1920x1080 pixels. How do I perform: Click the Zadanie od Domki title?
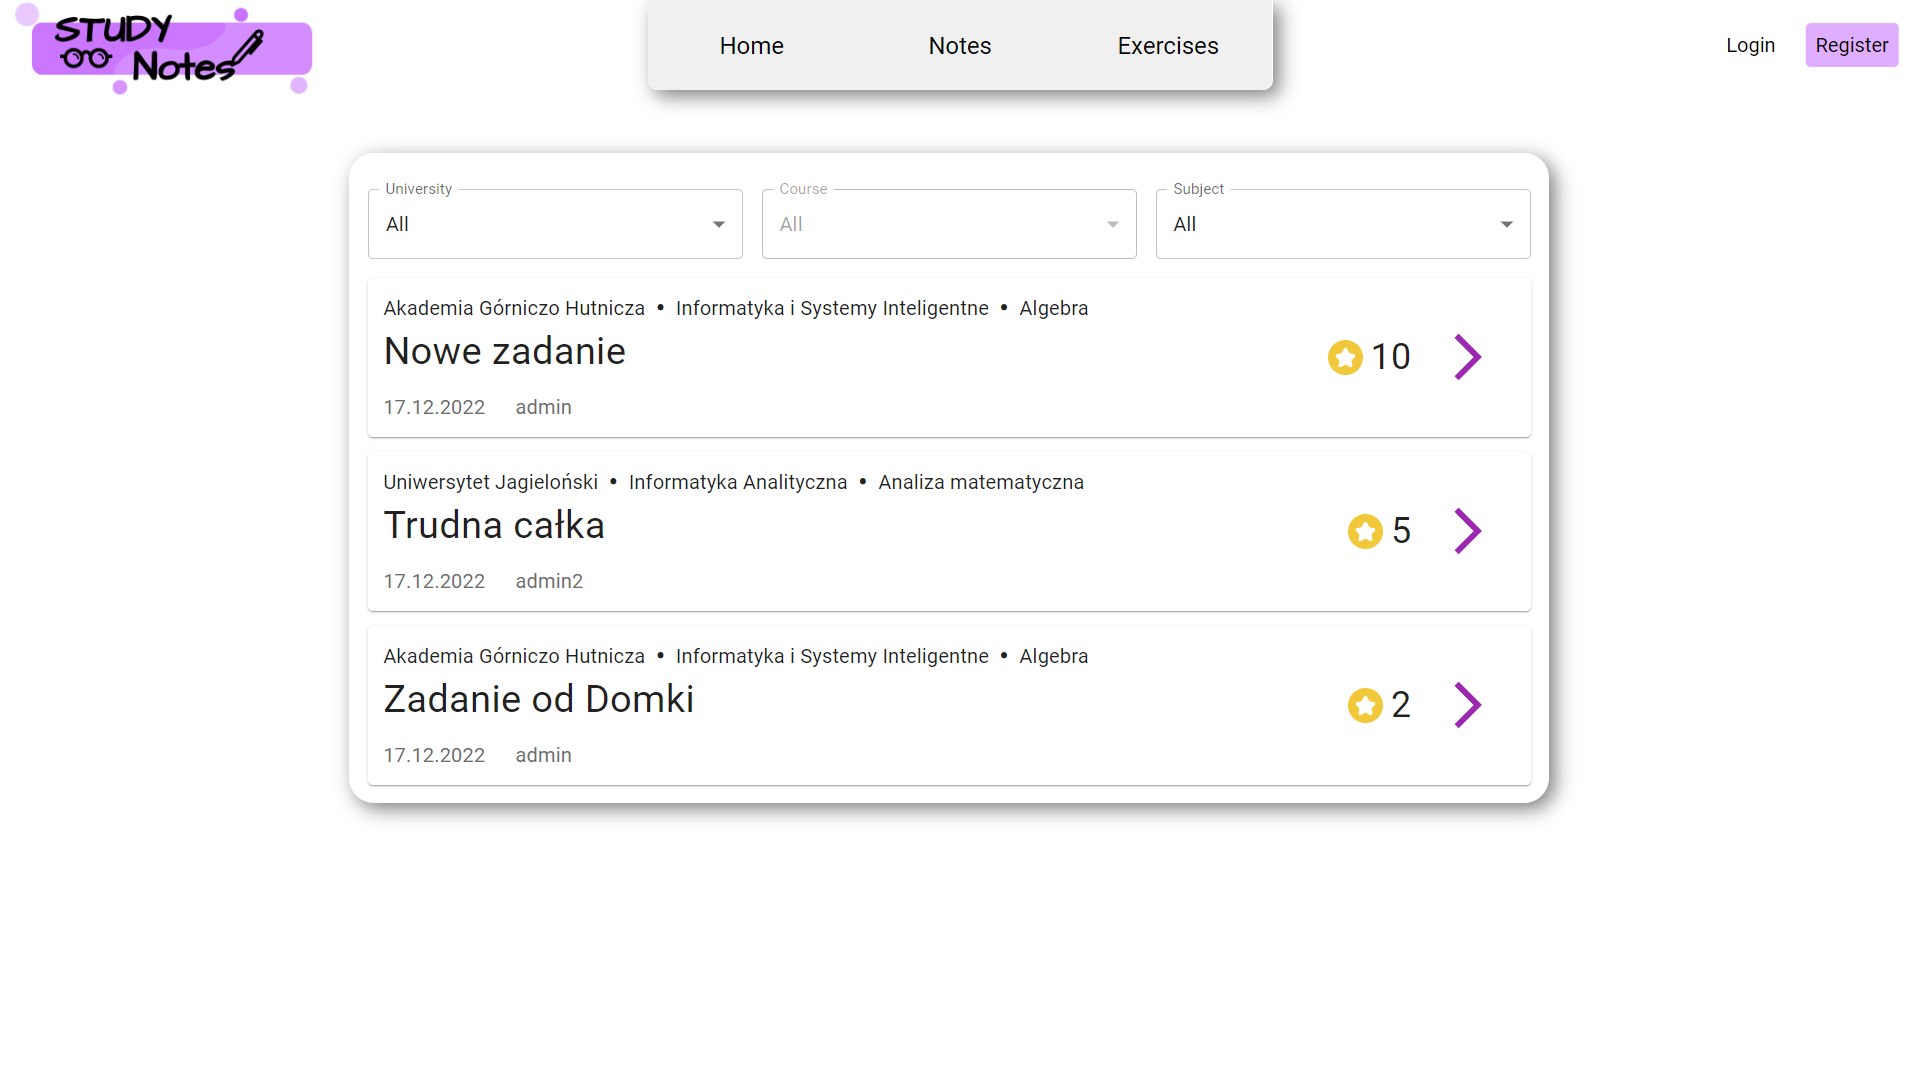click(538, 700)
